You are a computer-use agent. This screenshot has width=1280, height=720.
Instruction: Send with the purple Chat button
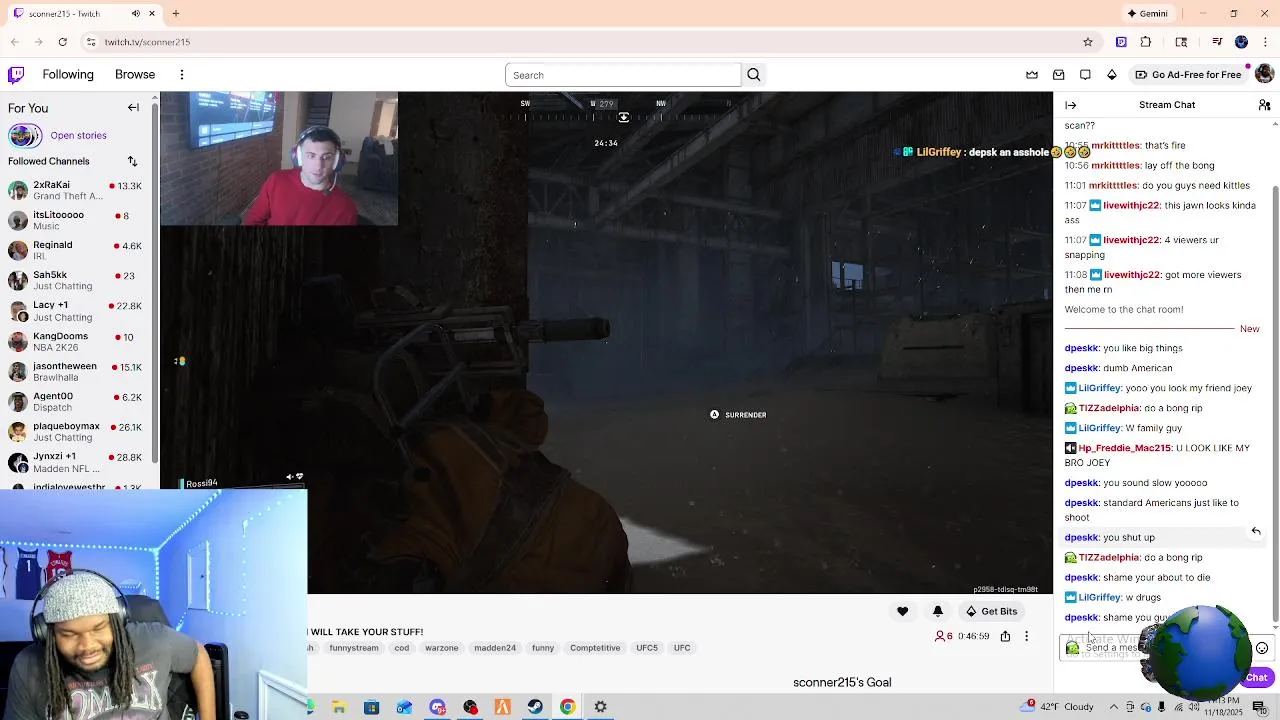tap(1256, 677)
